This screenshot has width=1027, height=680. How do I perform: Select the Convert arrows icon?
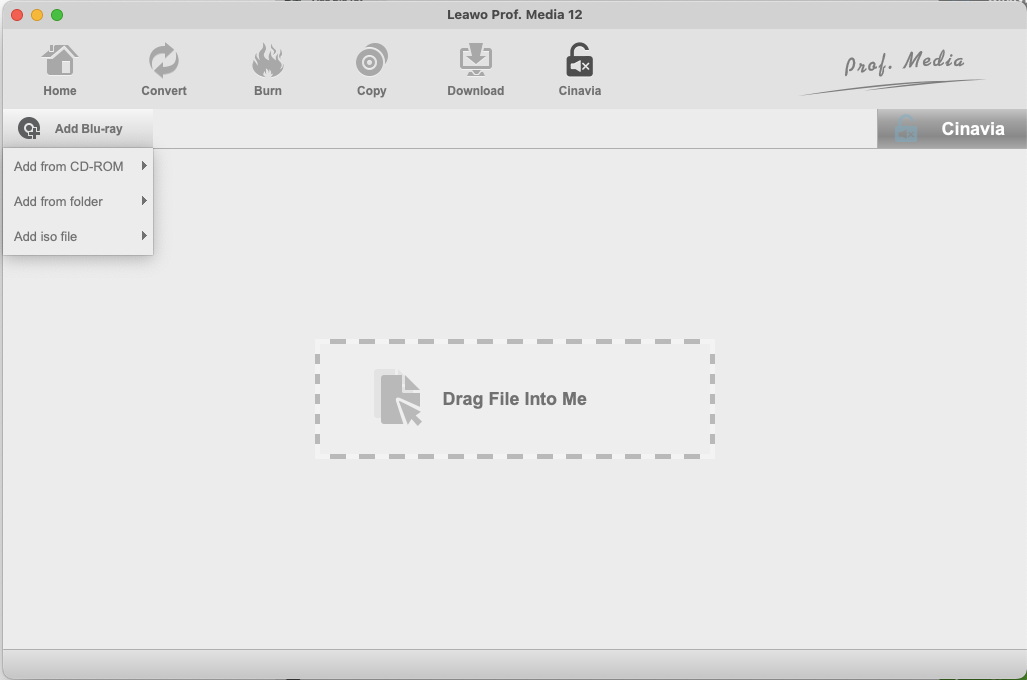(164, 60)
